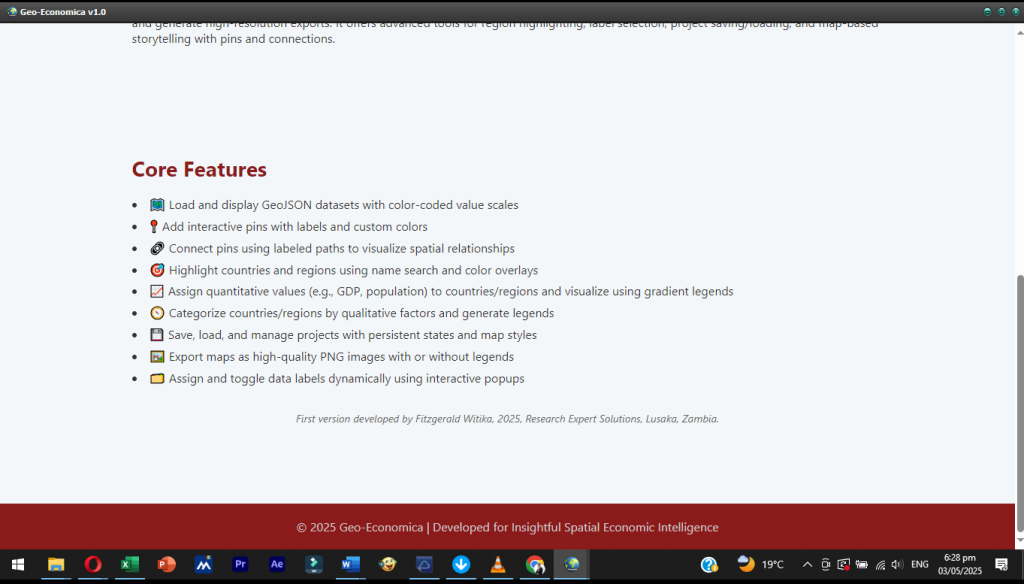This screenshot has width=1024, height=584.
Task: Click the ENG language indicator
Action: [919, 565]
